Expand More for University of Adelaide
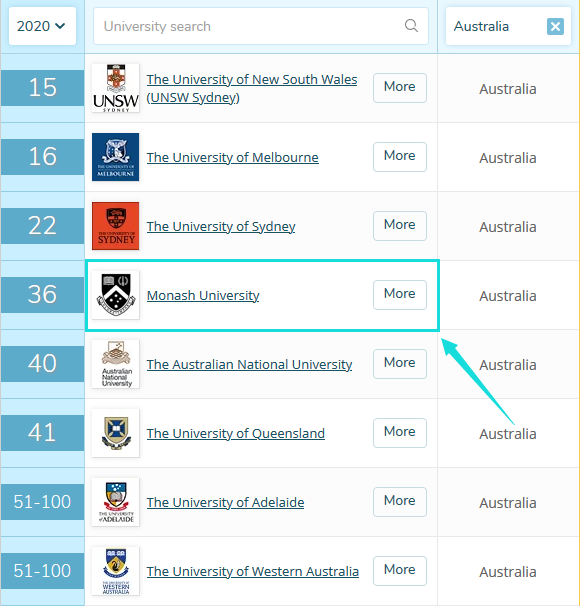Screen dimensions: 580x606 tap(400, 502)
